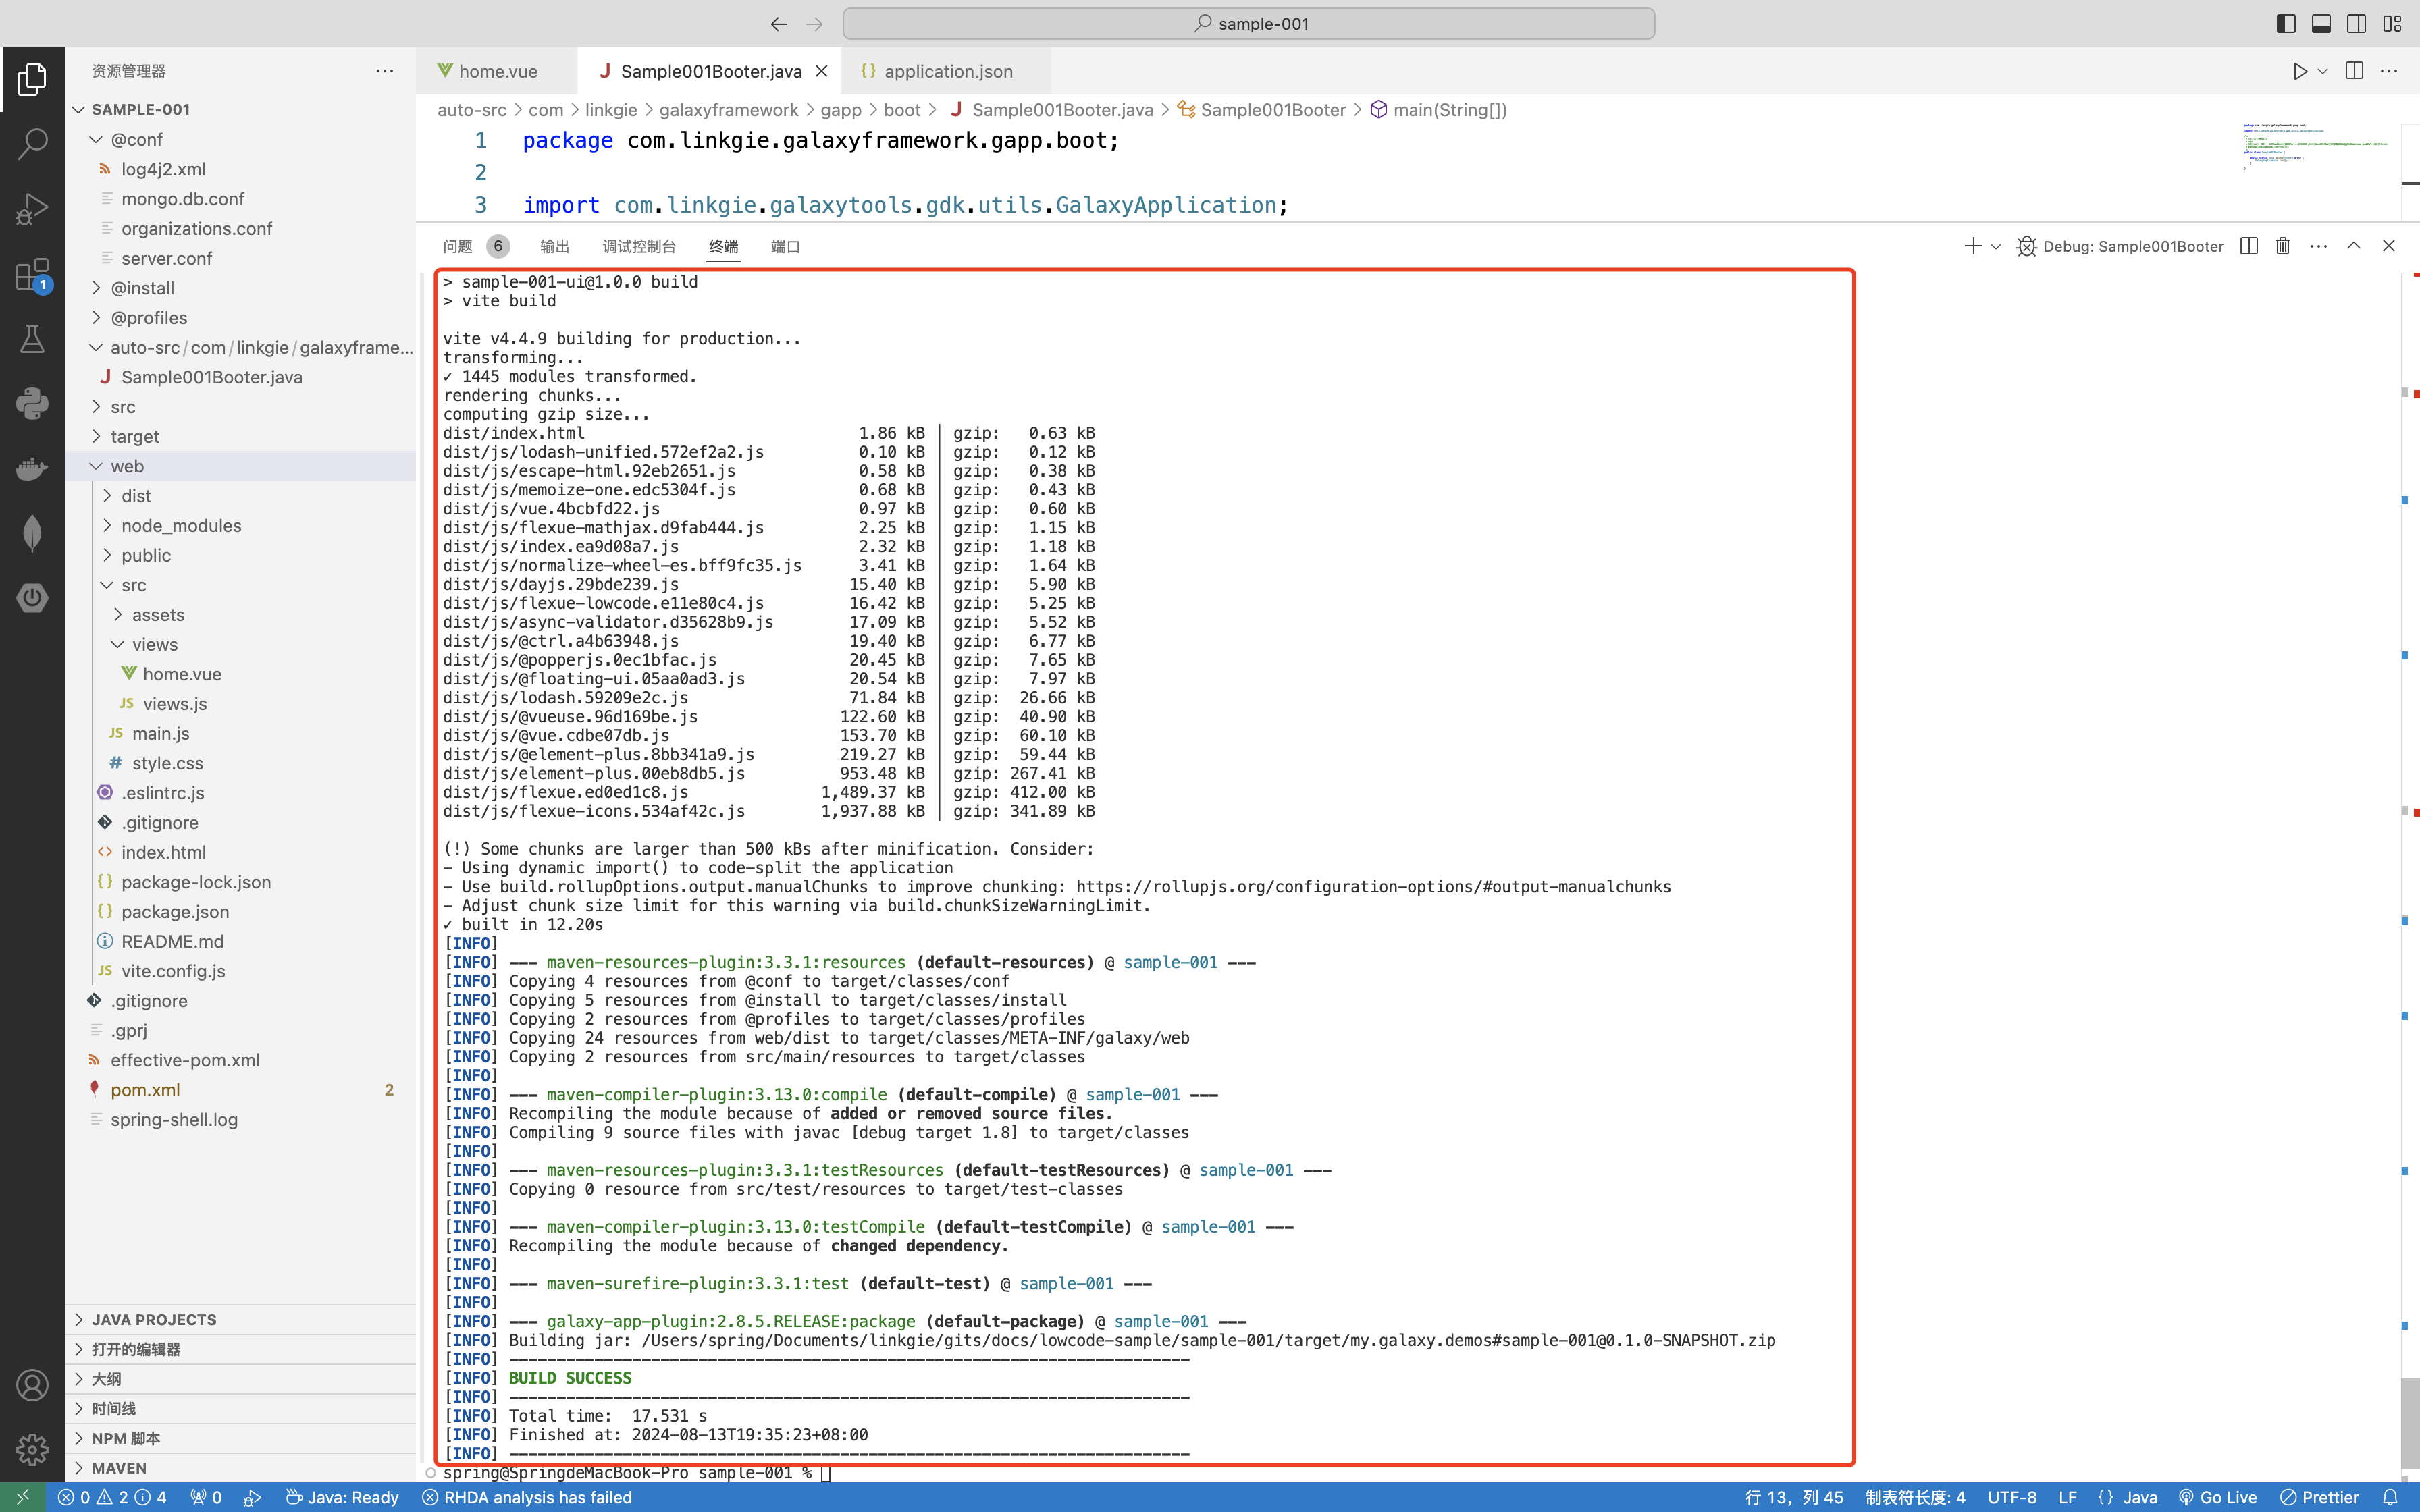The image size is (2420, 1512).
Task: Open mongo.db.conf file
Action: point(240,199)
